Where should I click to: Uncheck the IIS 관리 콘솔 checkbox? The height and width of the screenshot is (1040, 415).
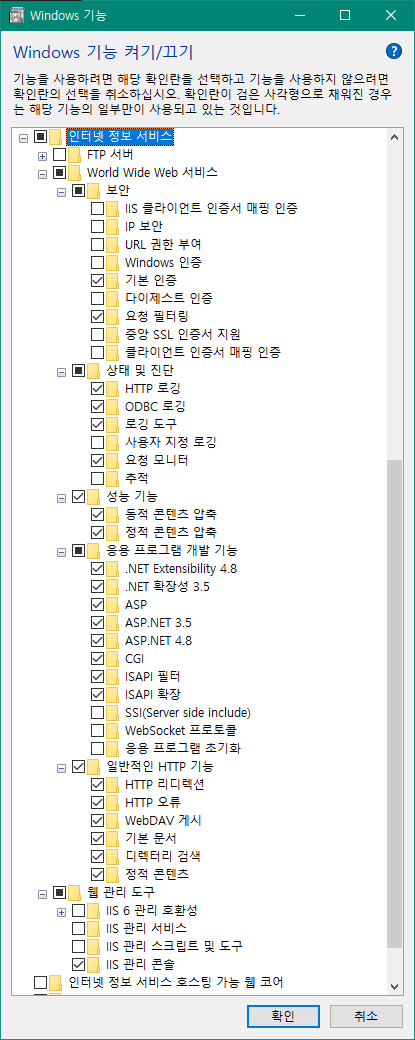78,963
